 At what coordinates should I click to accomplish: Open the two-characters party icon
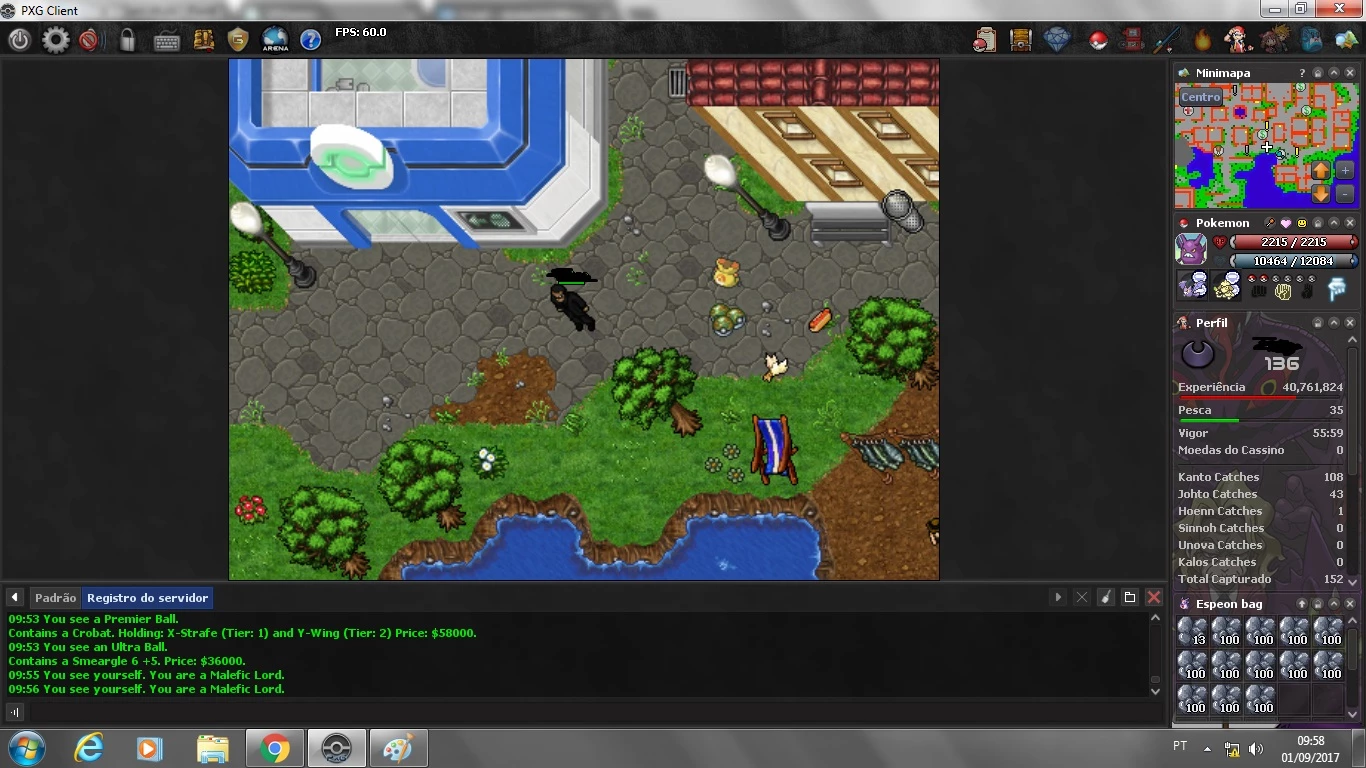coord(1275,40)
